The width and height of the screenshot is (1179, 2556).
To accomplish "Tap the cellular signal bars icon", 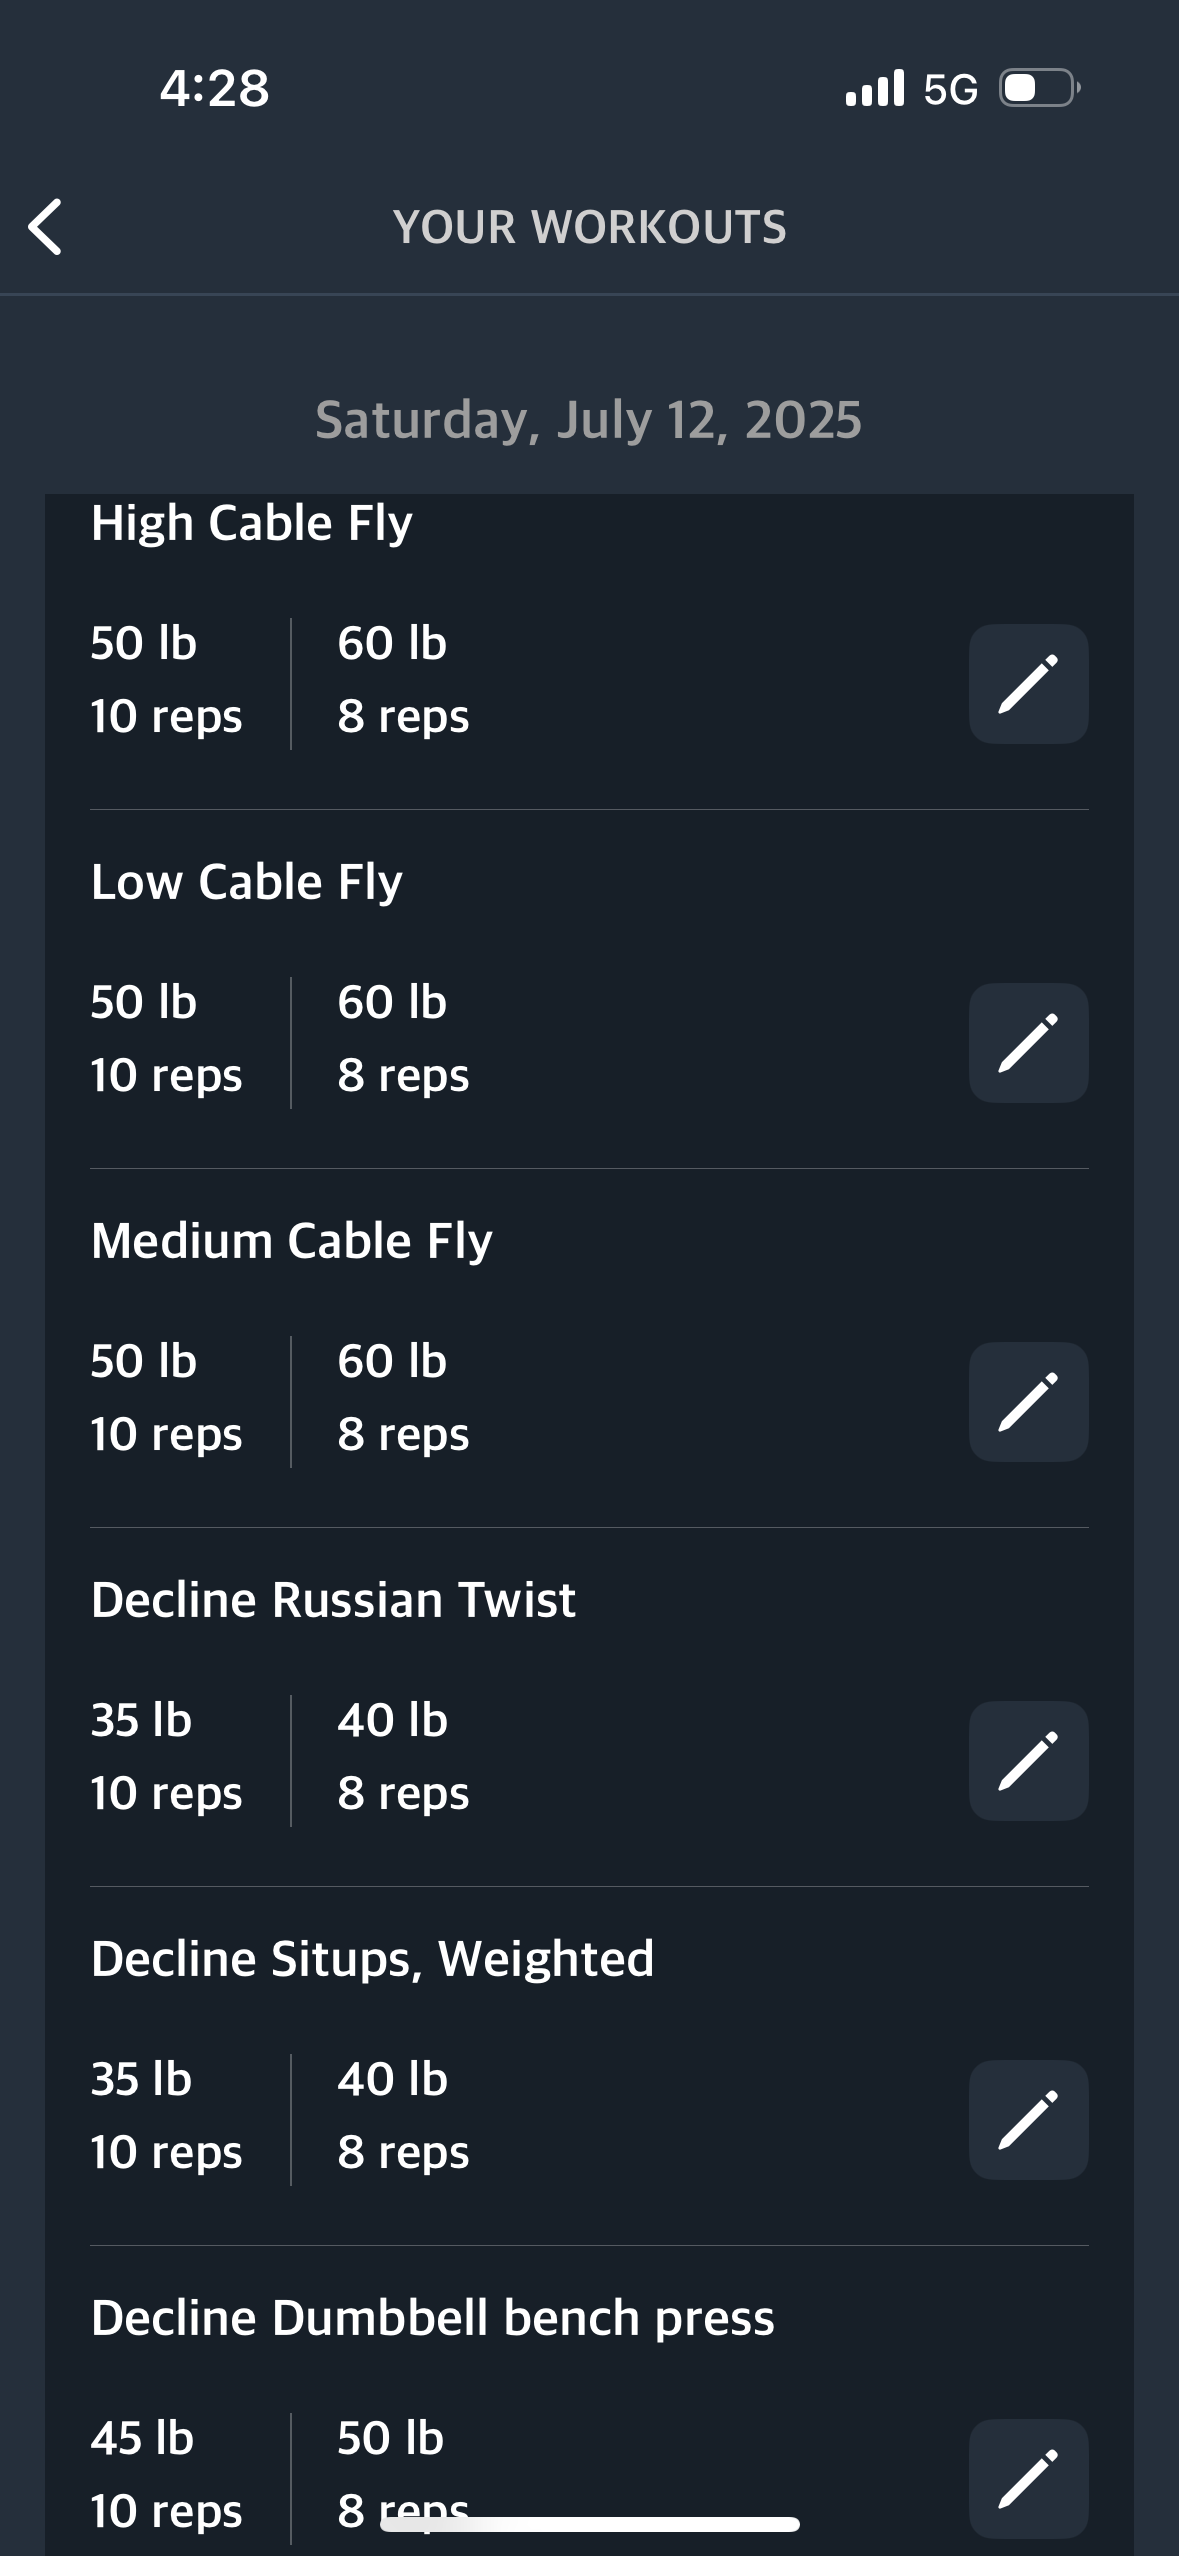I will [x=874, y=88].
